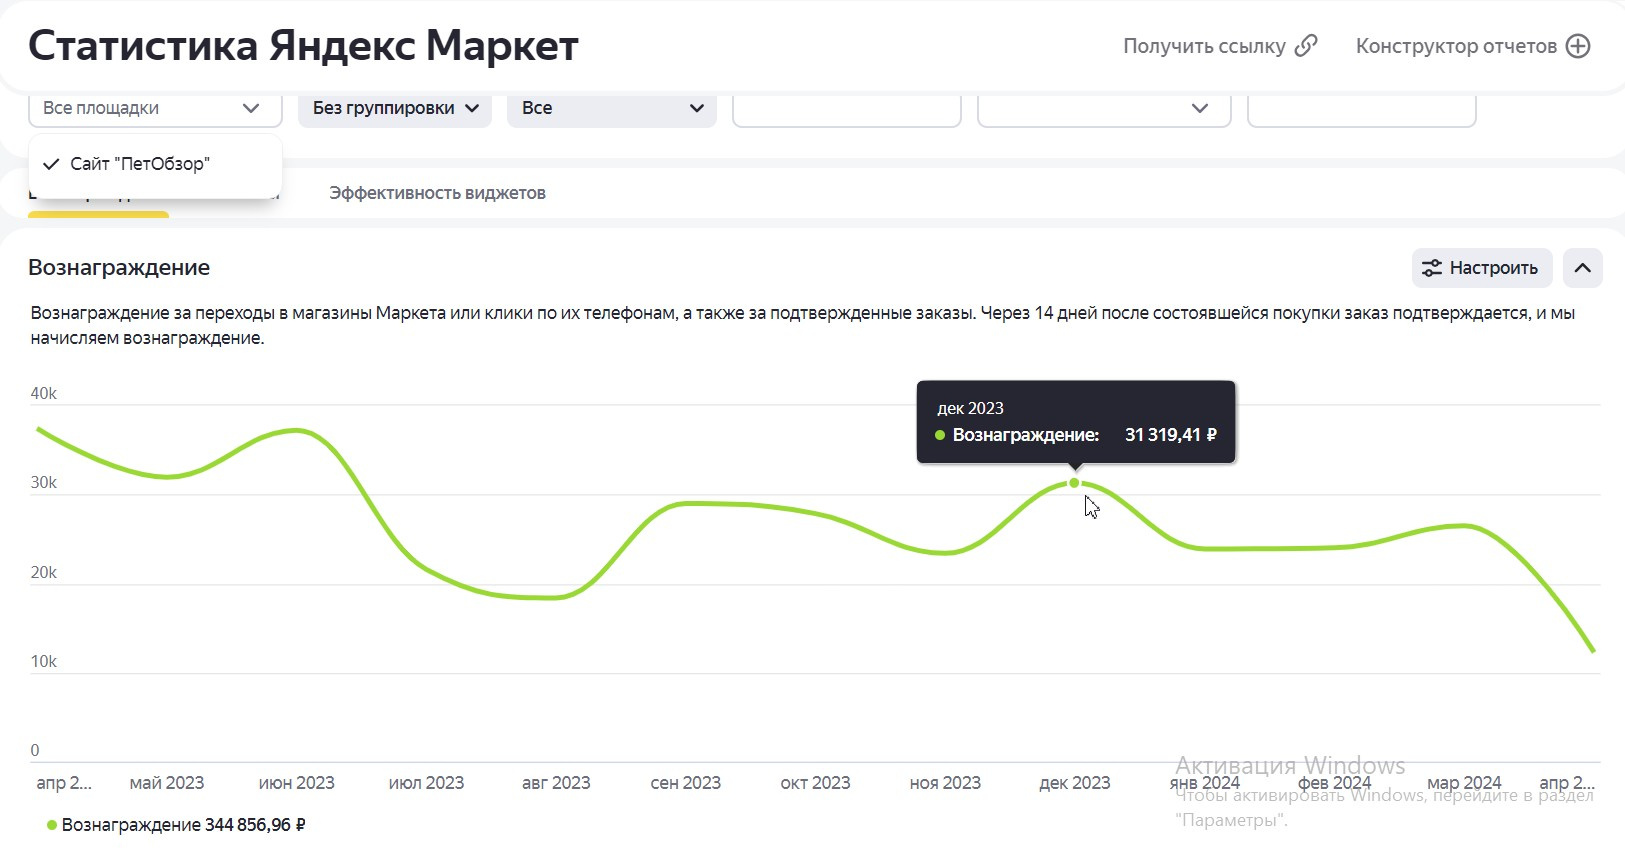Click the дек 2023 axis label under chart
Image resolution: width=1625 pixels, height=856 pixels.
pyautogui.click(x=1075, y=783)
